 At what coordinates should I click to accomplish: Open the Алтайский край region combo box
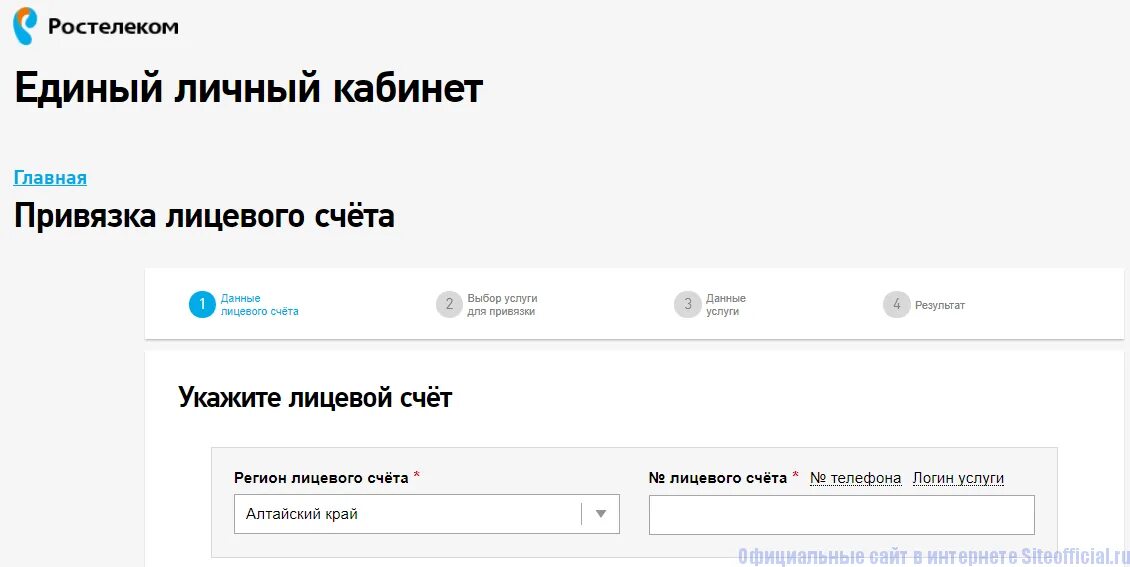point(427,514)
